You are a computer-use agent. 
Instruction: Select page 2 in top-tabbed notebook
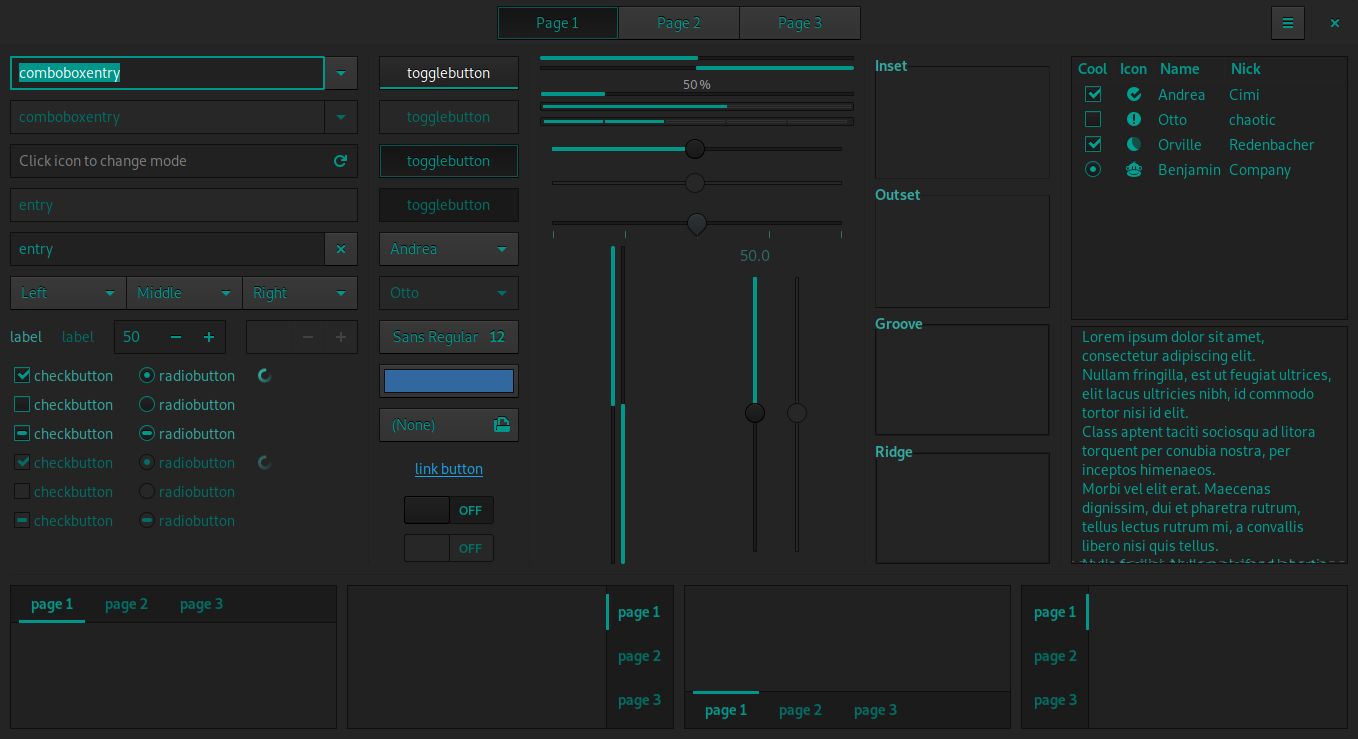click(126, 604)
